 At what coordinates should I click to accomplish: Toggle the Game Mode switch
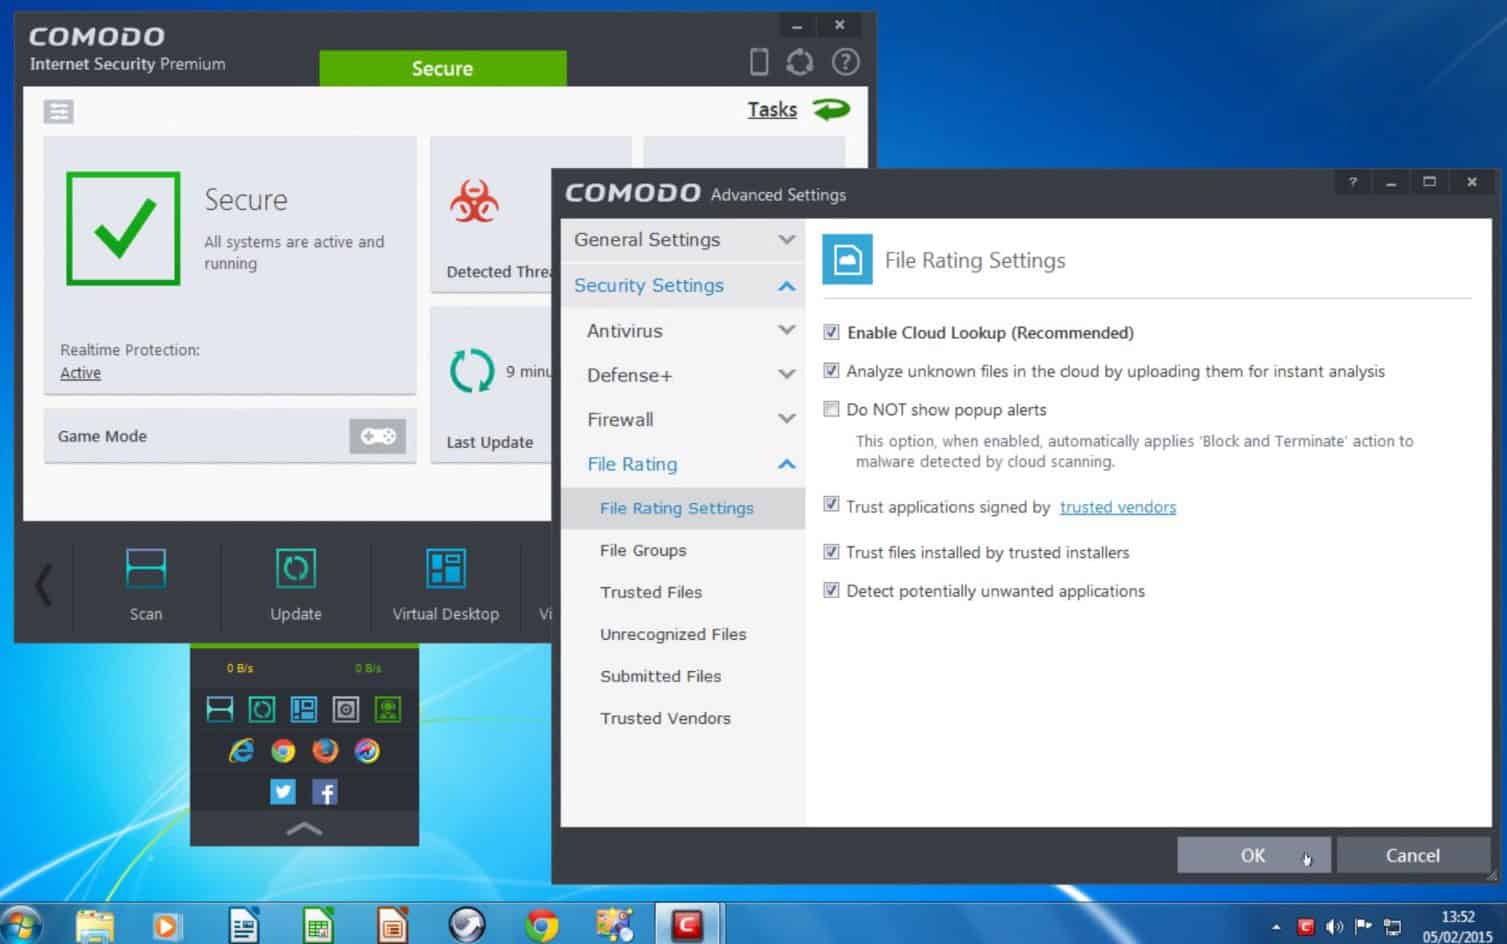378,436
